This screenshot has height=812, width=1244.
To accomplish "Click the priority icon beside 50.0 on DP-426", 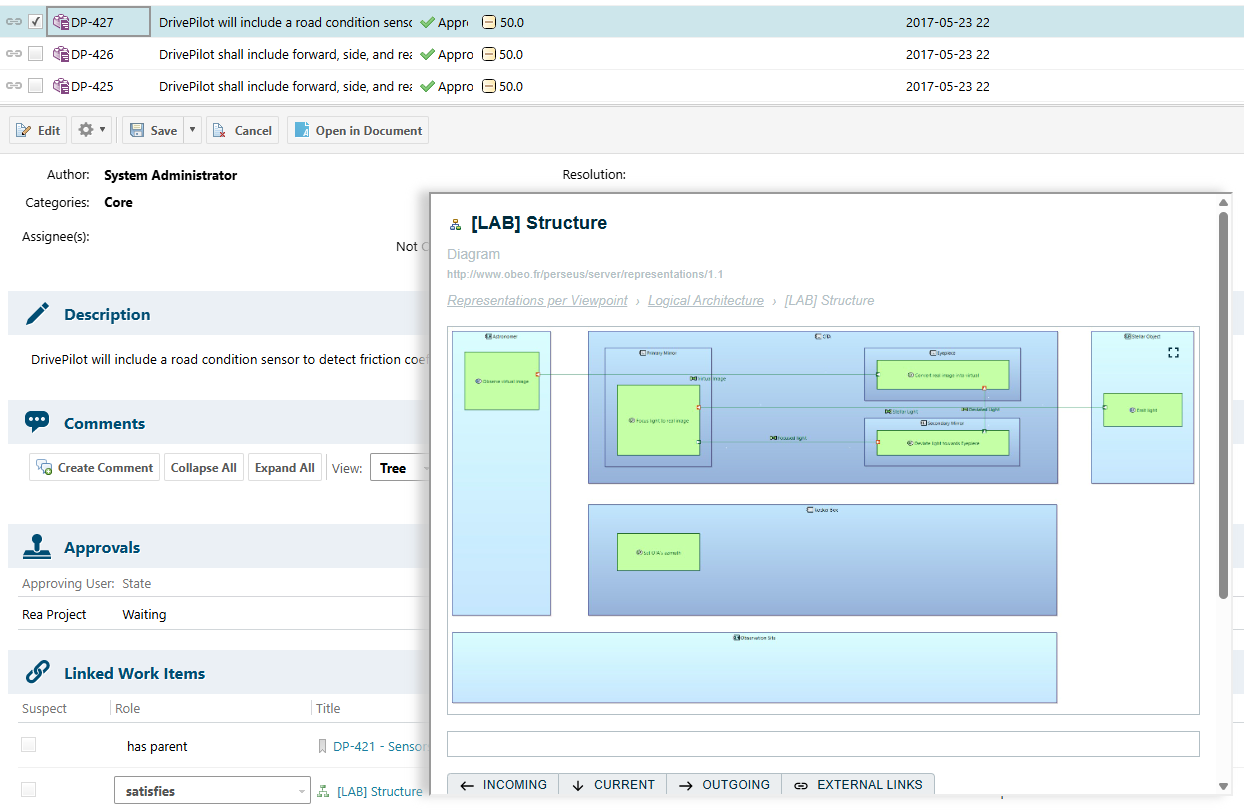I will coord(489,54).
